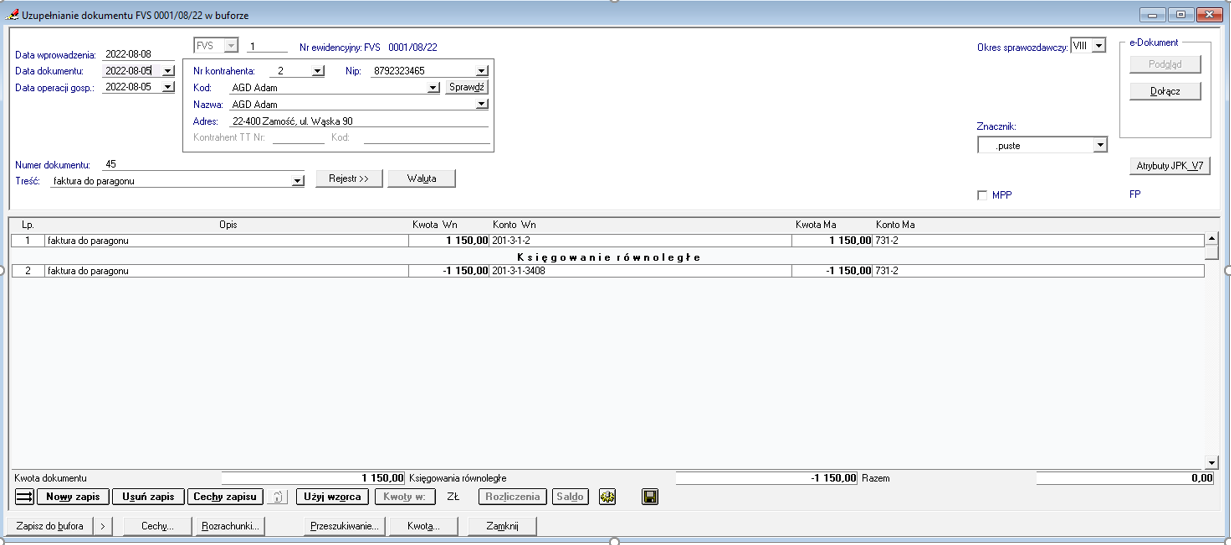Viewport: 1231px width, 545px height.
Task: Open the FVS document type dropdown
Action: tap(231, 46)
